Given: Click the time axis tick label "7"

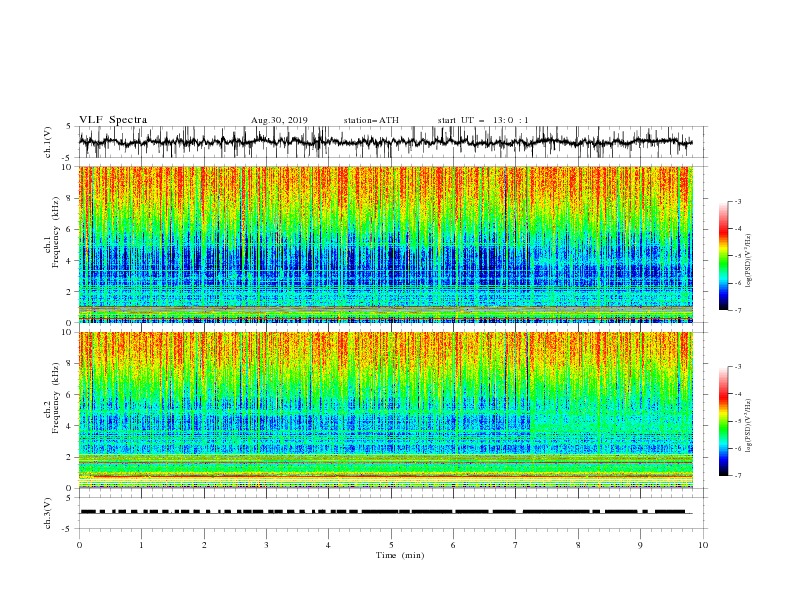Looking at the screenshot, I should coord(516,545).
